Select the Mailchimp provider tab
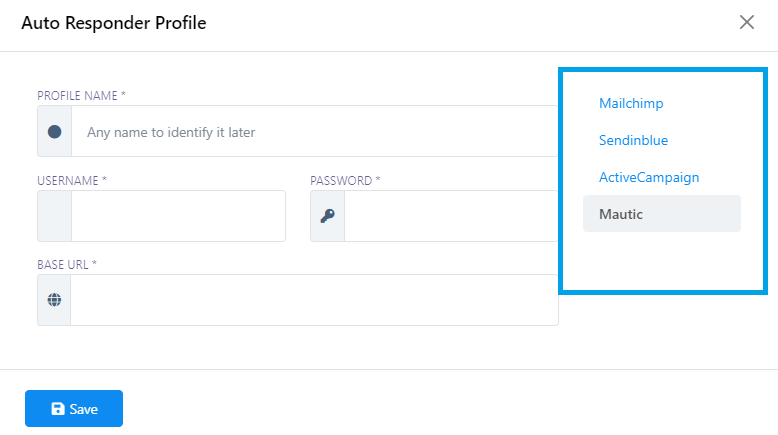778x435 pixels. tap(631, 103)
